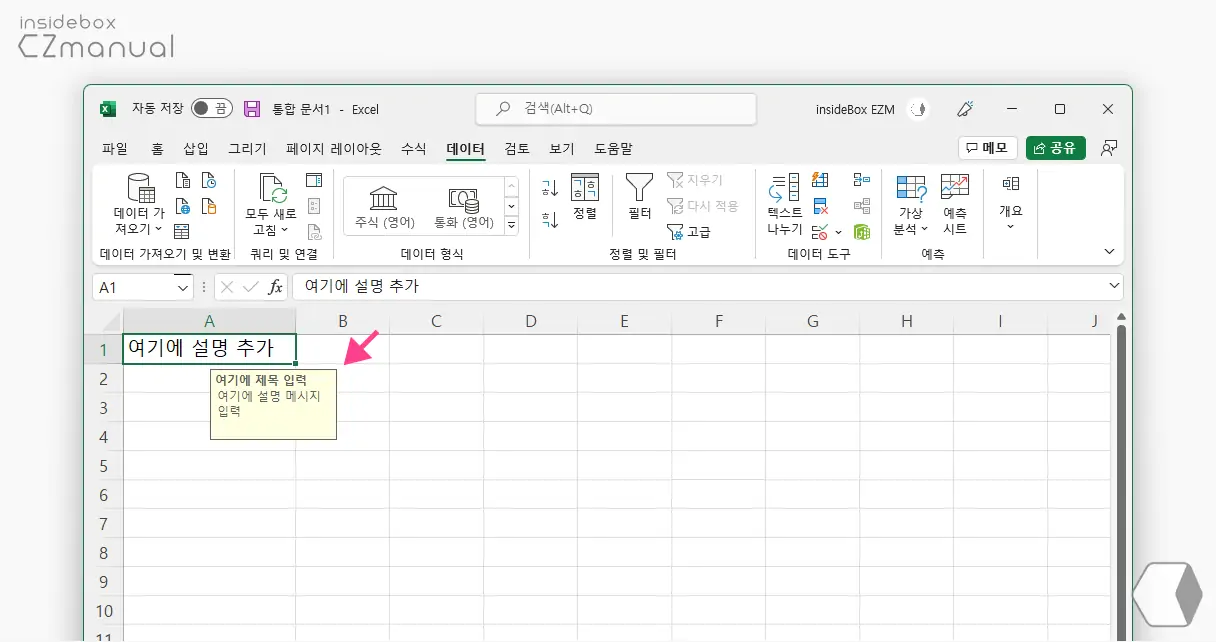Click the pen/drawing icon in title bar
Screen dimensions: 1216x642
965,109
